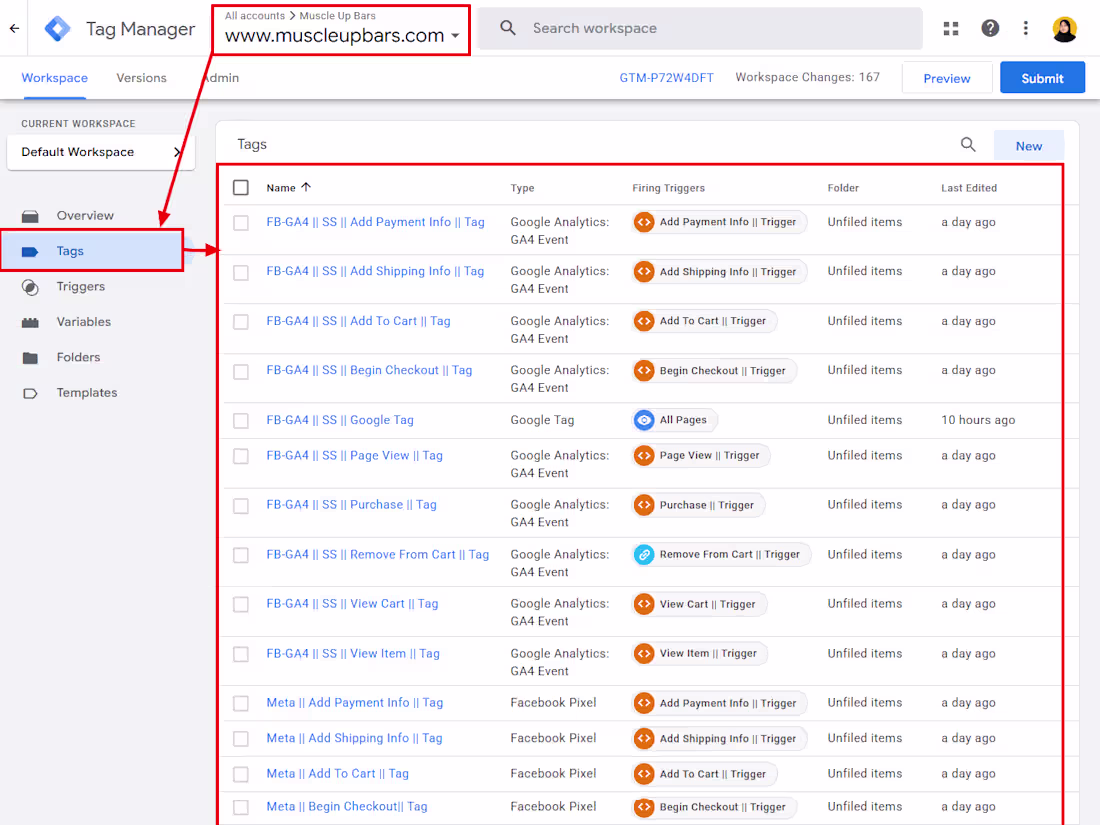Check the FB-GA4 Google Tag row checkbox

[x=240, y=420]
